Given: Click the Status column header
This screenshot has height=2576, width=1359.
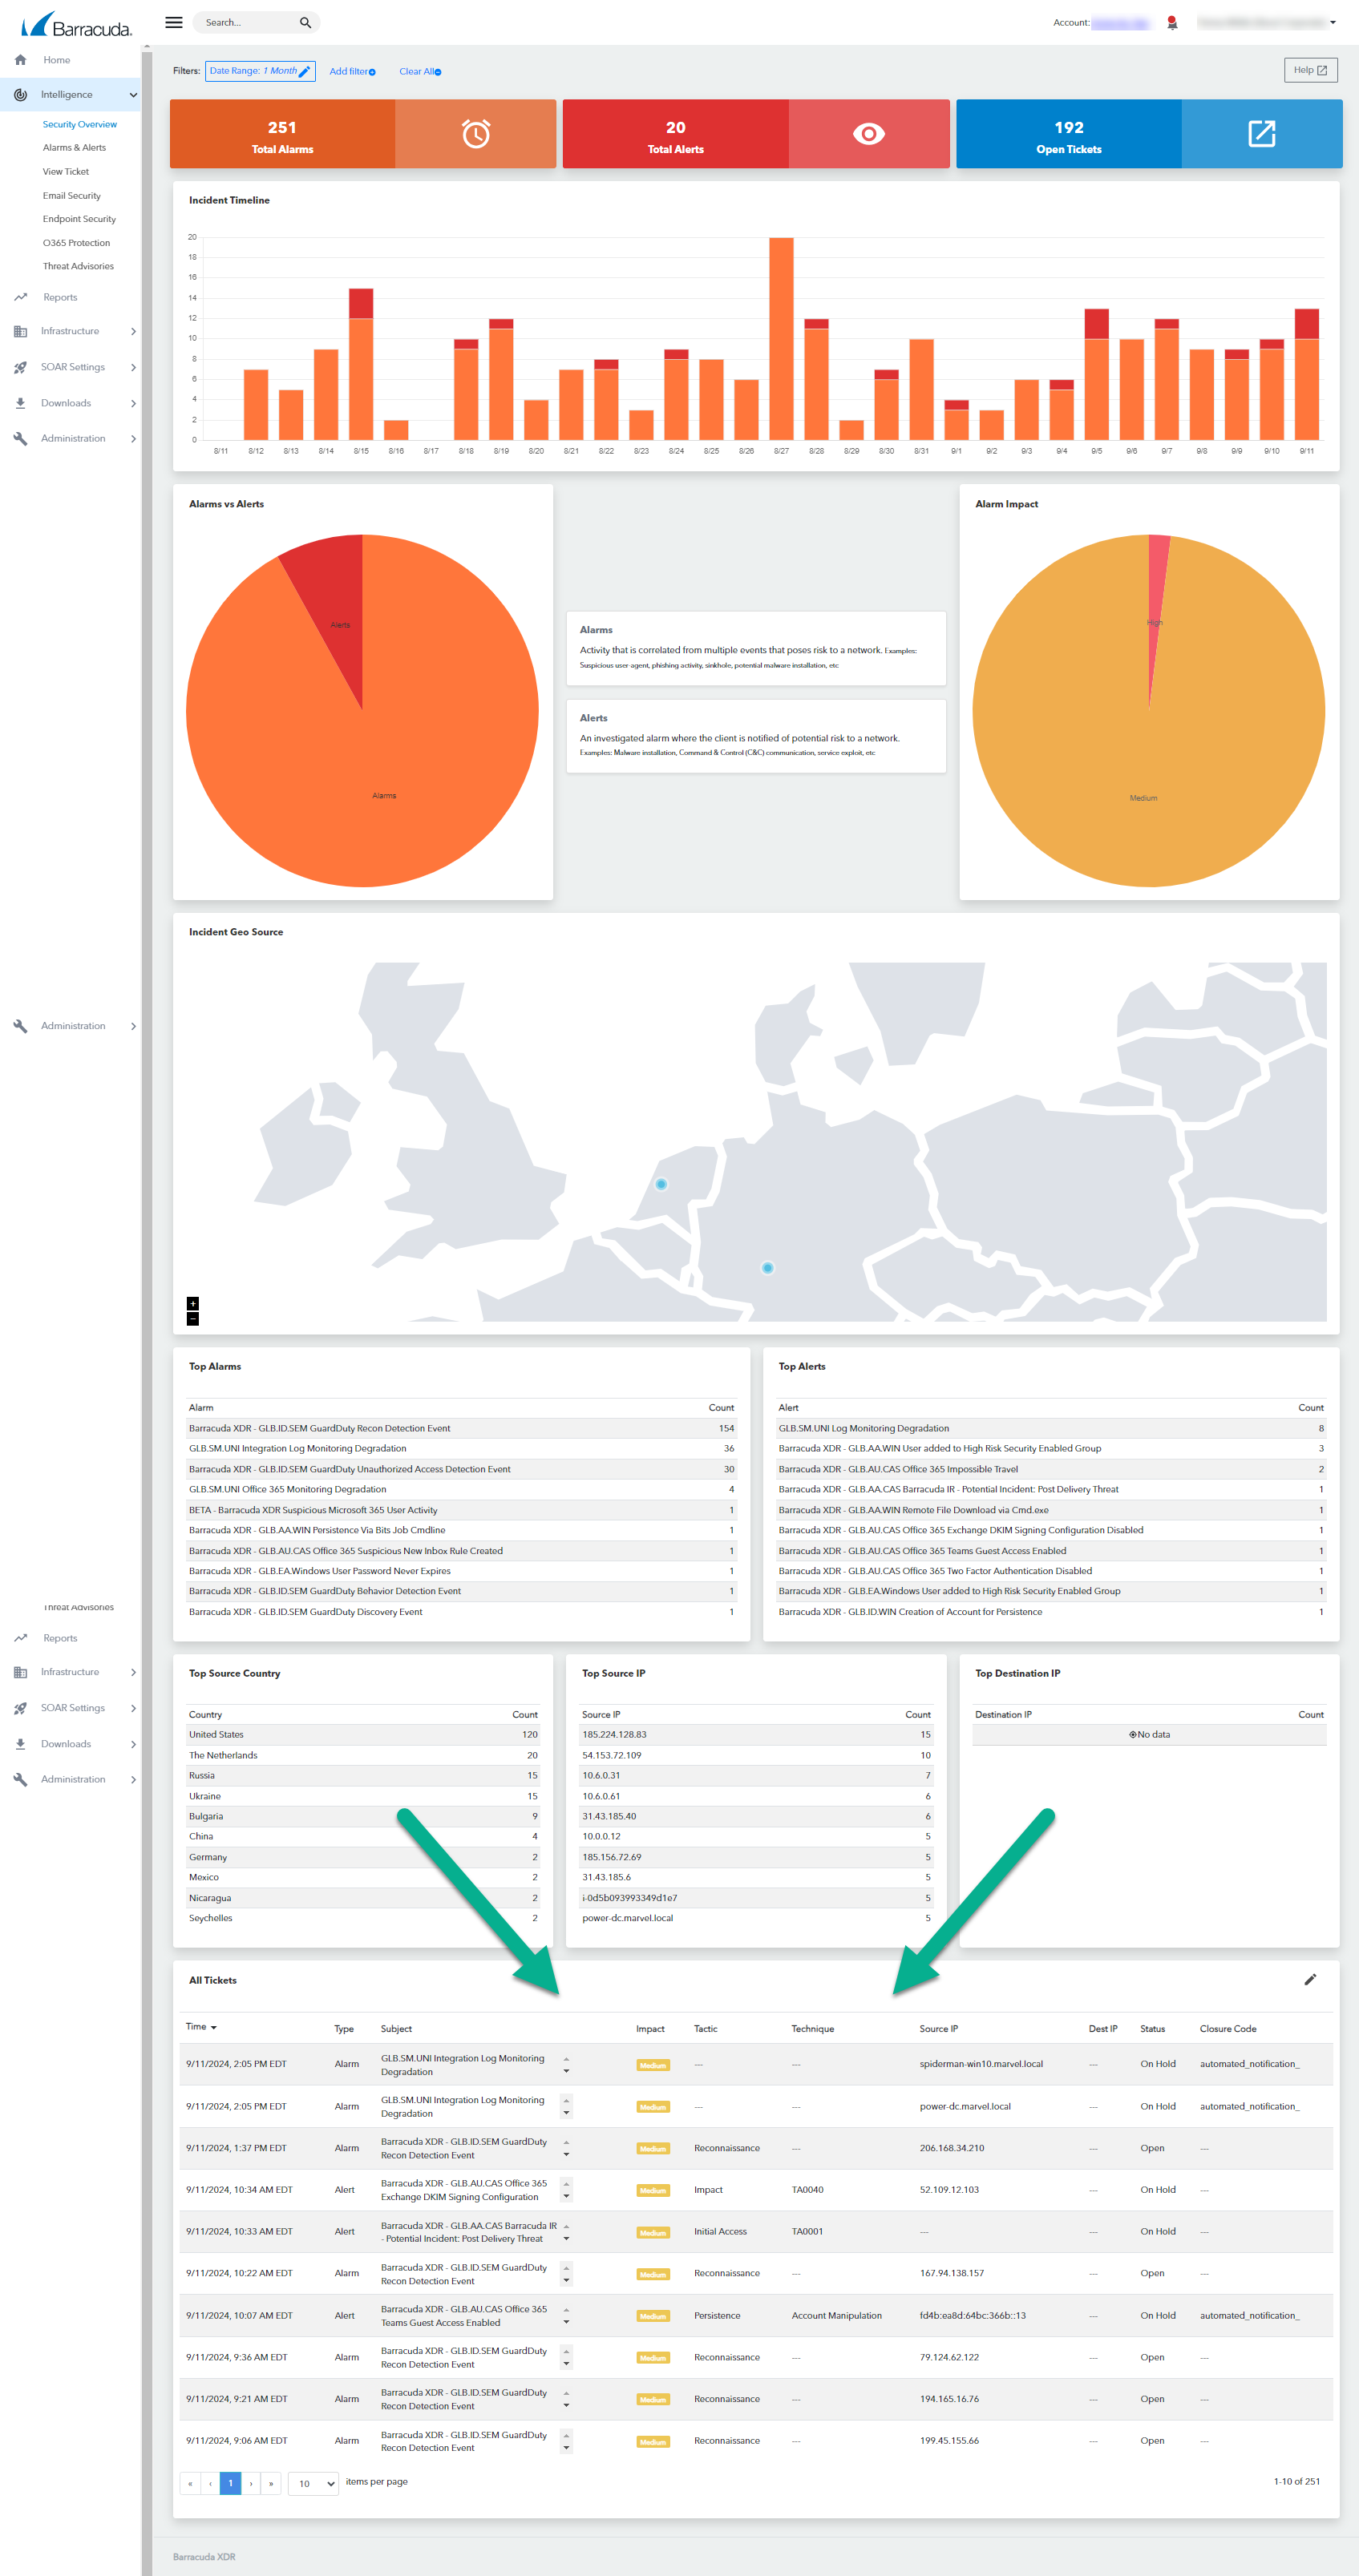Looking at the screenshot, I should point(1152,2029).
